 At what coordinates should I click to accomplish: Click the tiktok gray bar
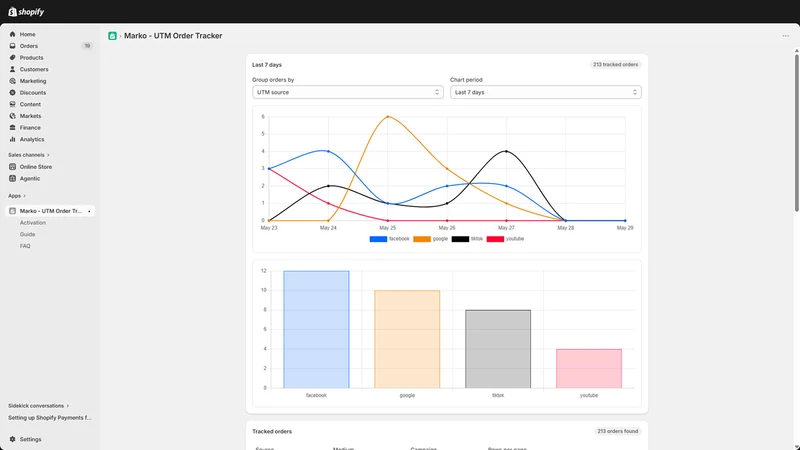click(x=498, y=349)
